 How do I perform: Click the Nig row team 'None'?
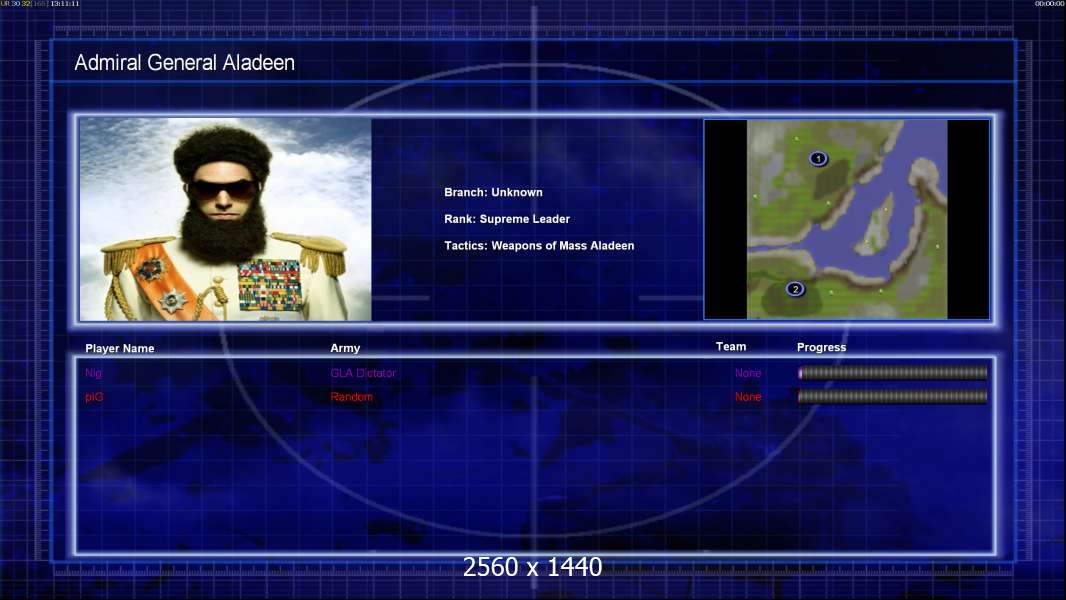pos(748,373)
